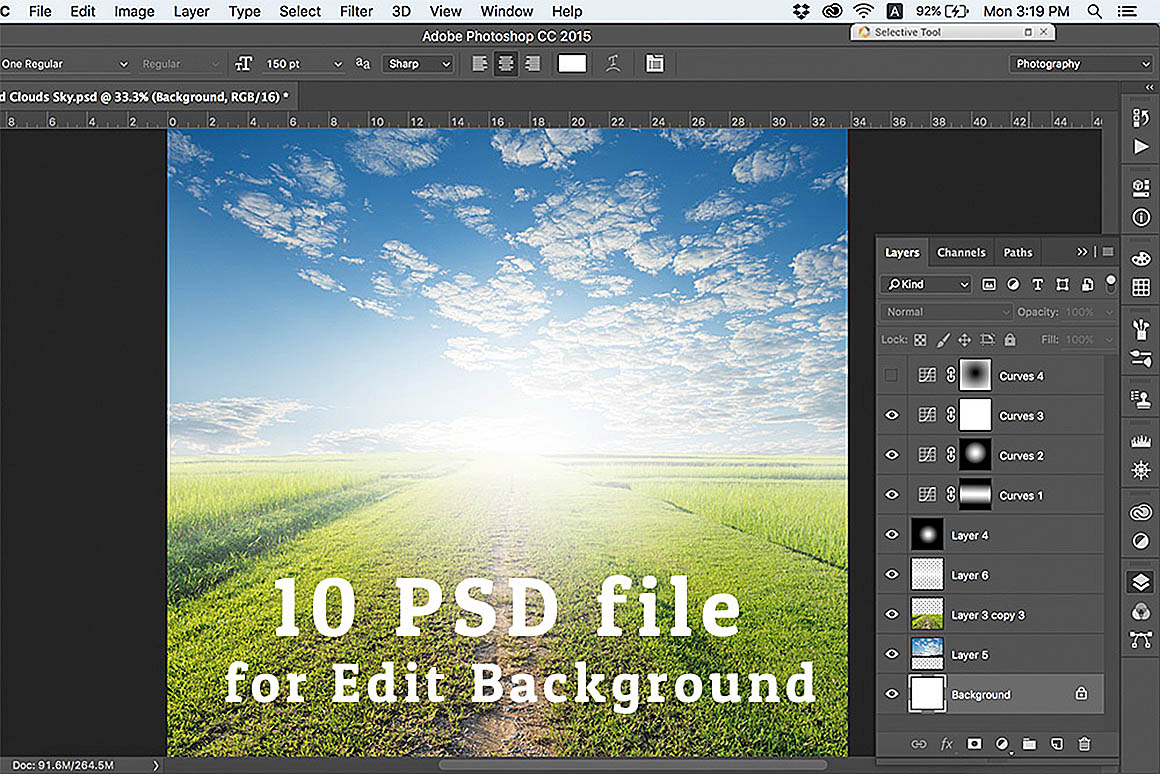1160x774 pixels.
Task: Click the Curves 1 layer mask thumbnail
Action: (975, 495)
